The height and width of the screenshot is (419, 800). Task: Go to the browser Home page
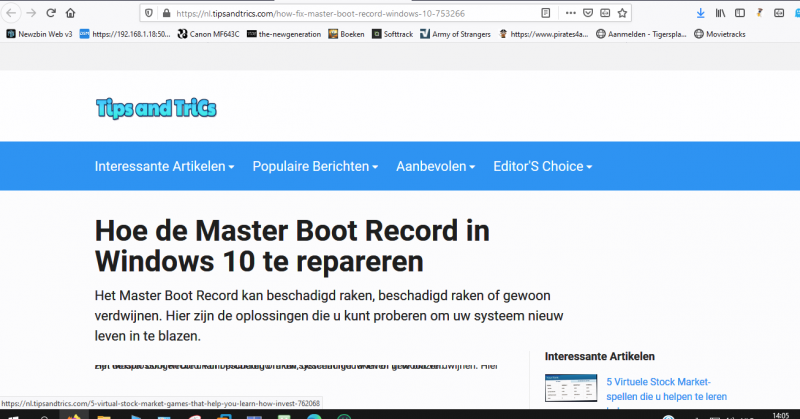click(x=69, y=13)
